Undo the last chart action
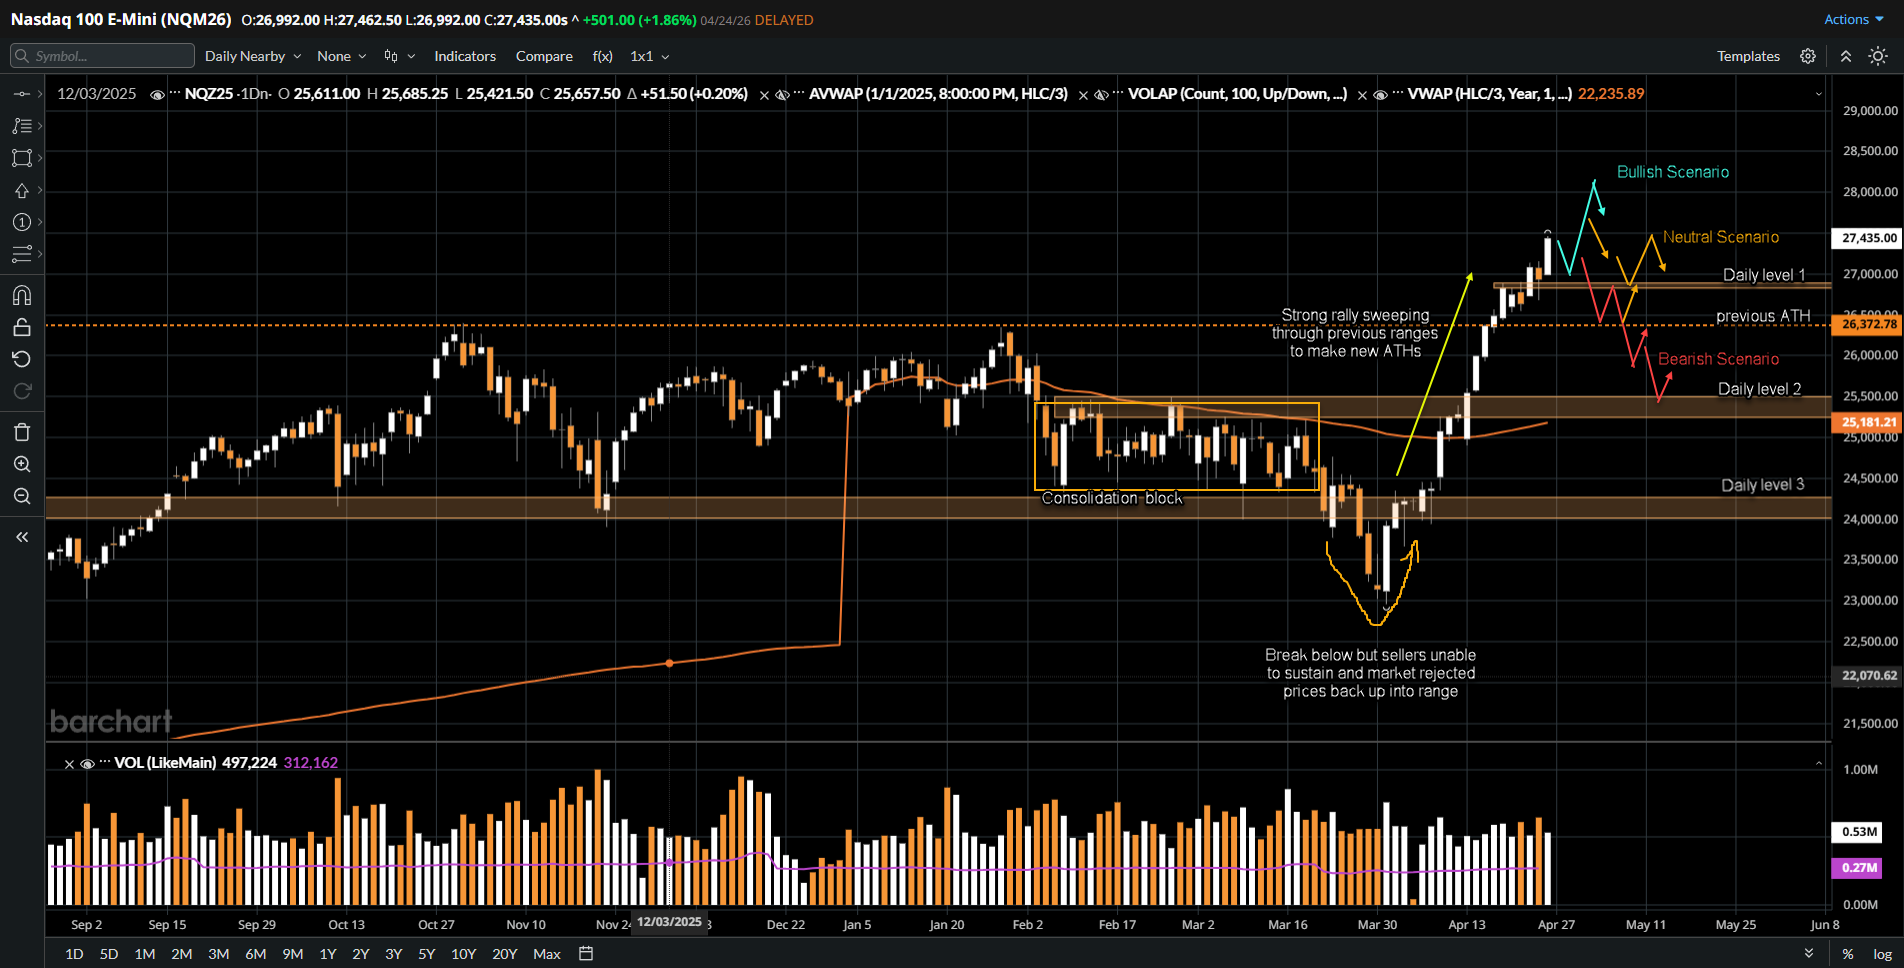Image resolution: width=1904 pixels, height=968 pixels. click(x=21, y=359)
